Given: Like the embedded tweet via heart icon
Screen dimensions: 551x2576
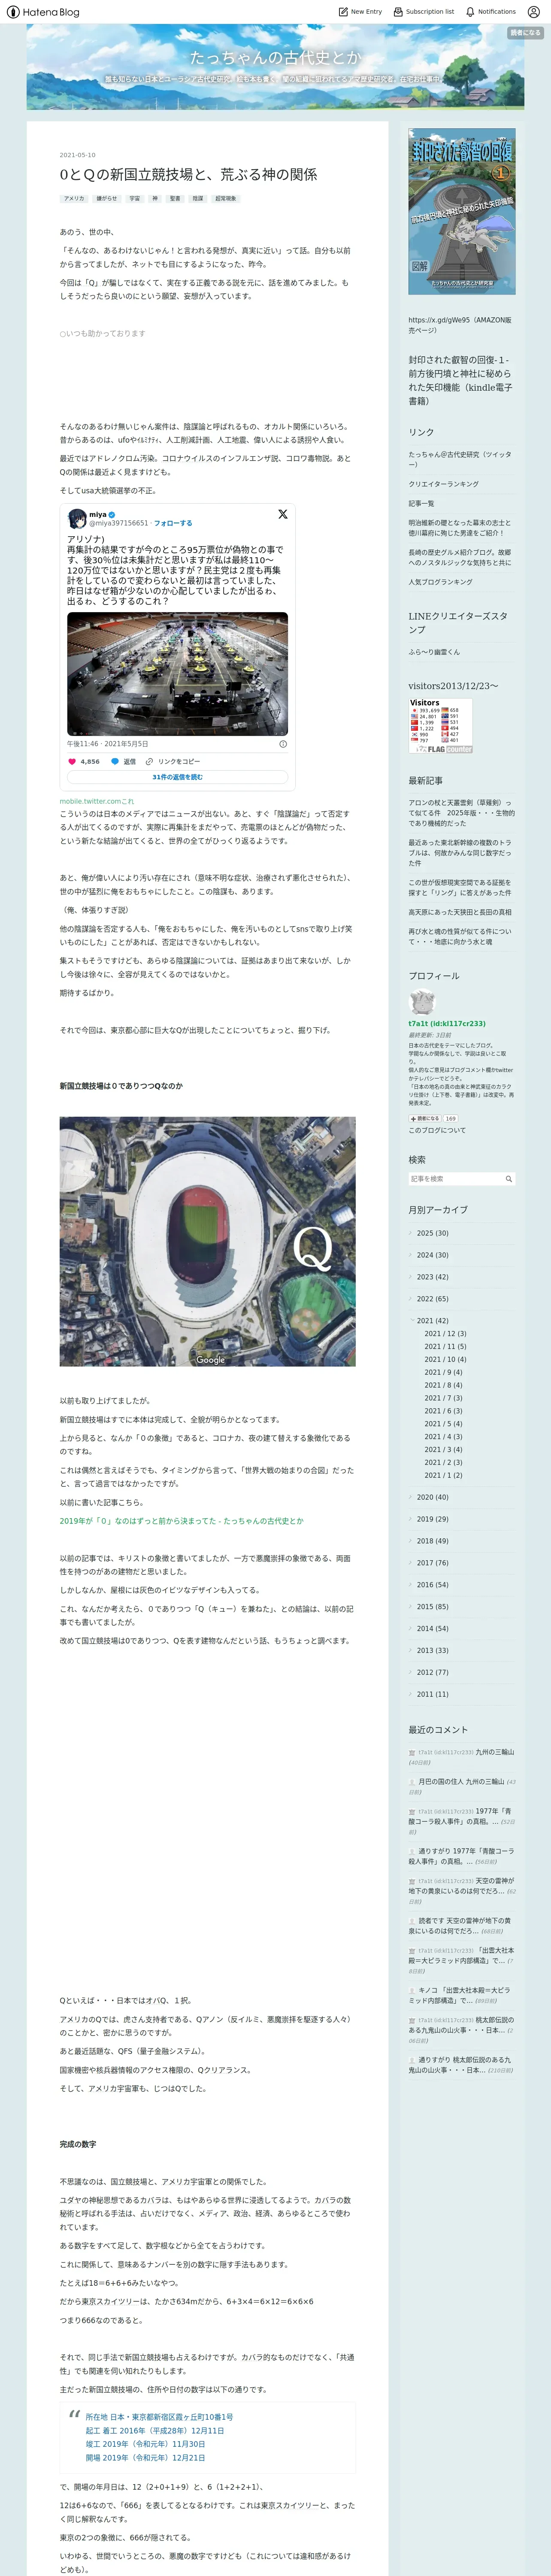Looking at the screenshot, I should click(72, 761).
